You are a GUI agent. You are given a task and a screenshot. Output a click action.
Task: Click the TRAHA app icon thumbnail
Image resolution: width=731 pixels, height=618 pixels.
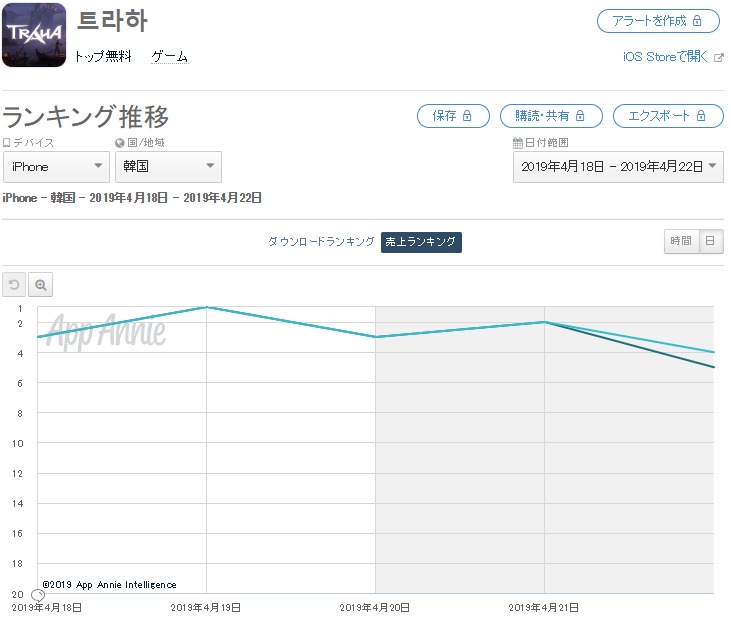pos(34,35)
